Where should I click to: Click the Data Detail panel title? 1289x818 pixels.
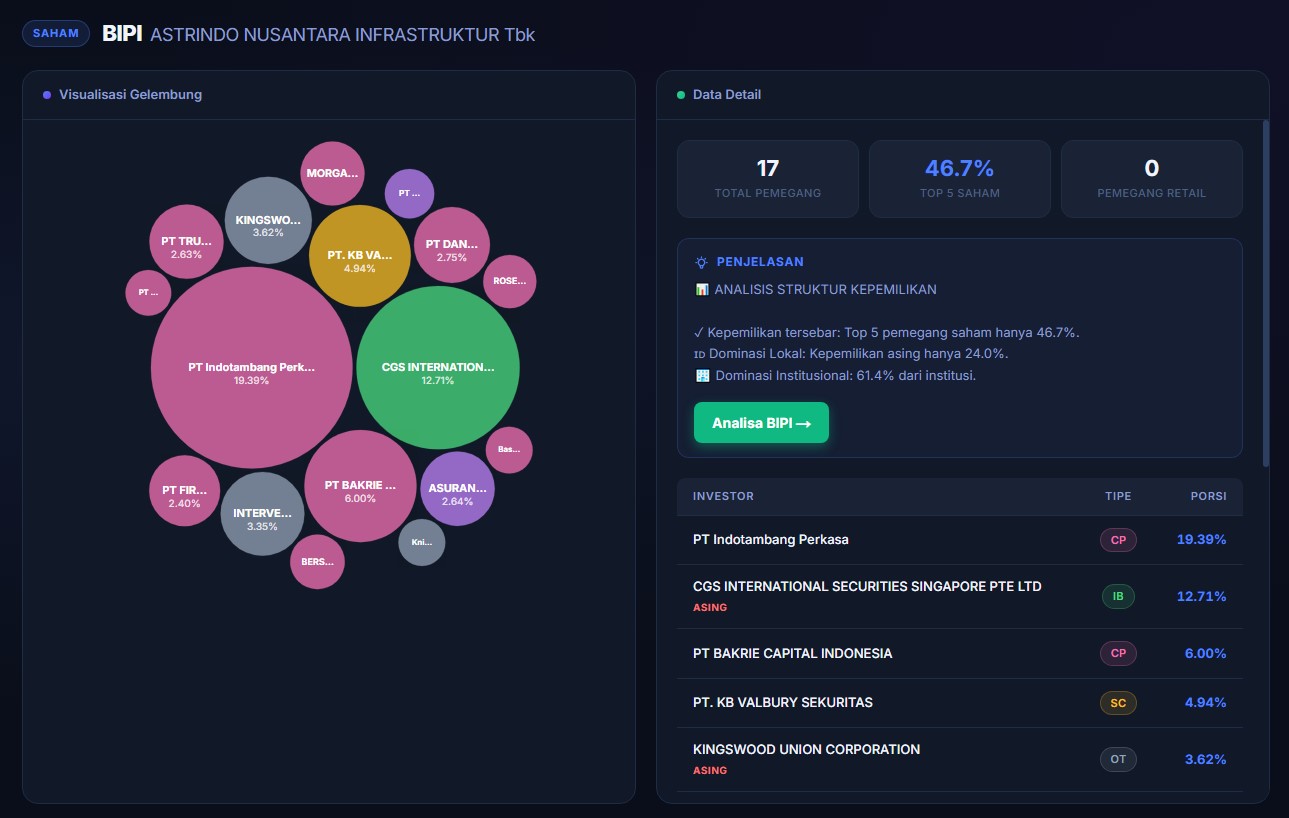point(727,95)
